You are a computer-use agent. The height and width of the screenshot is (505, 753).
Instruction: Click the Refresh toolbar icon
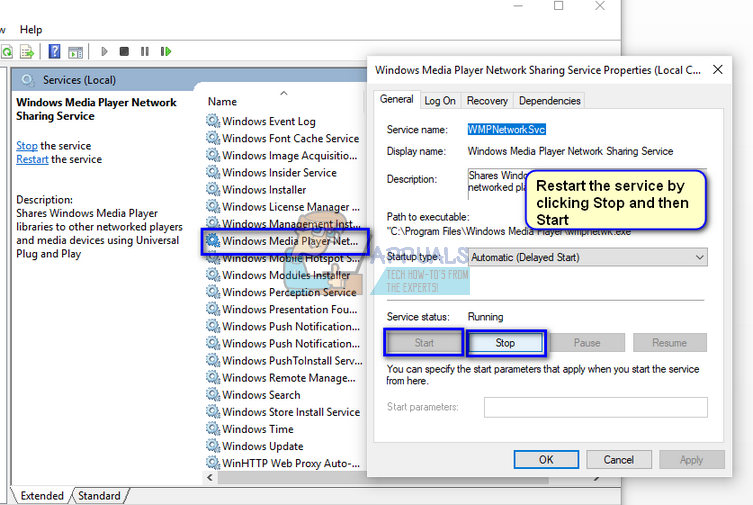(7, 51)
